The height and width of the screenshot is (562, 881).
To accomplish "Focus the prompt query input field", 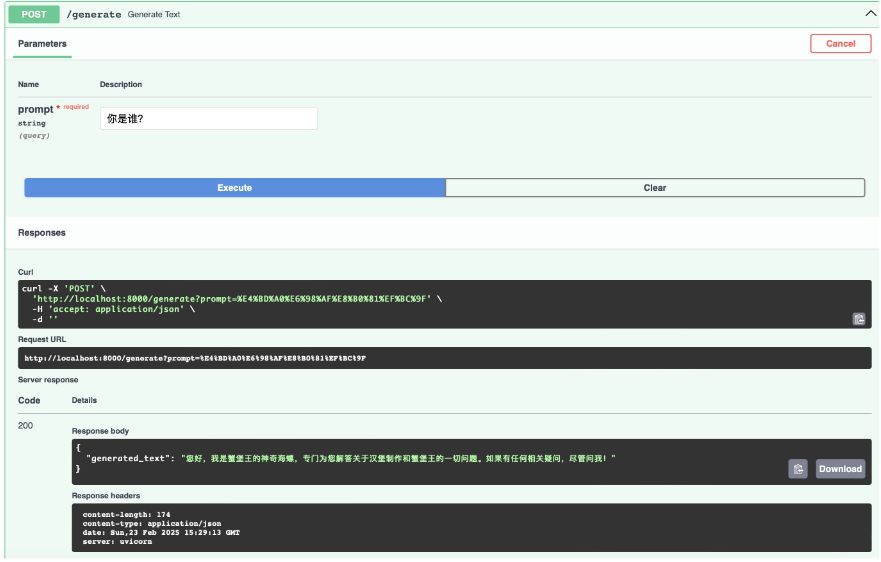I will tap(208, 119).
